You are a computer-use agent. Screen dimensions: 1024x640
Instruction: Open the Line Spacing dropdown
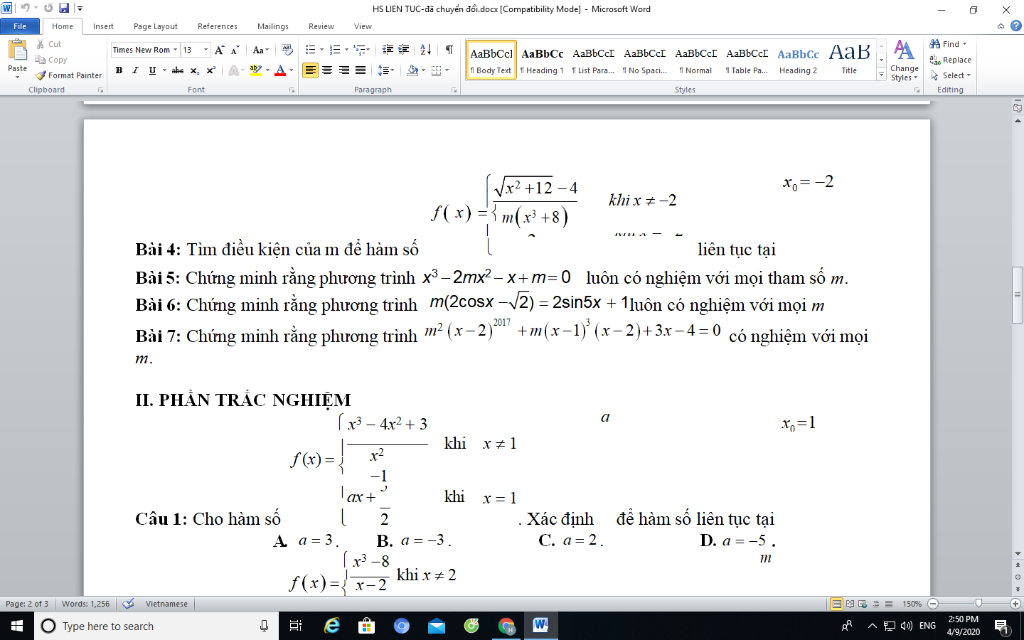point(386,70)
